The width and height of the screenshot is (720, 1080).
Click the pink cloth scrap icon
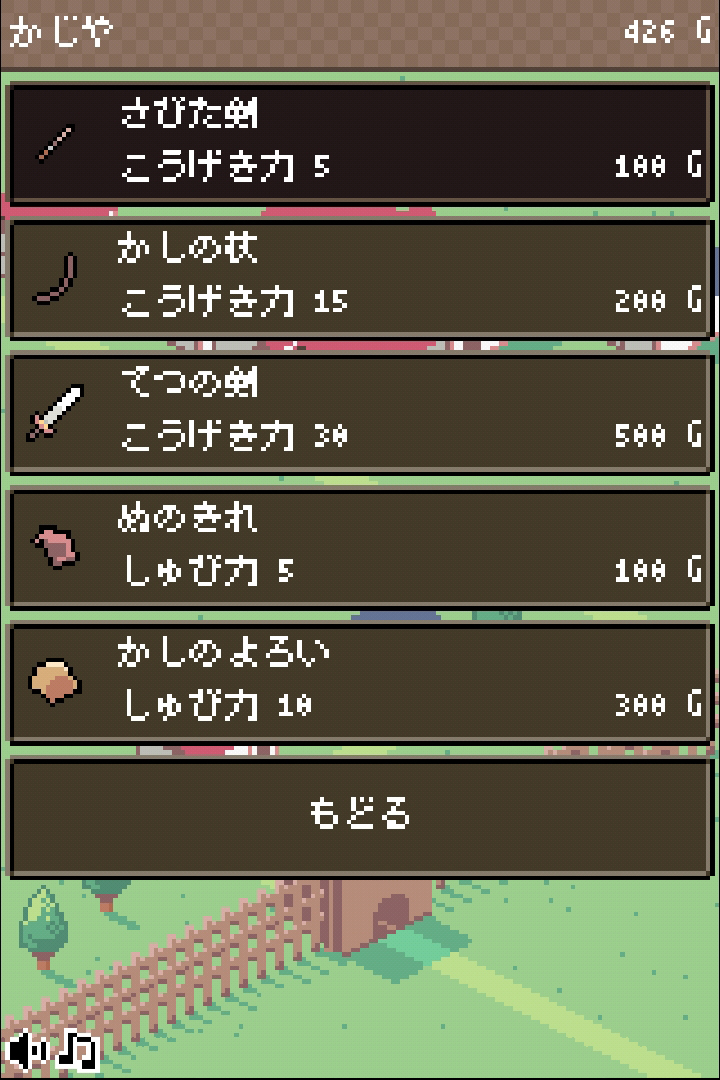(x=55, y=547)
